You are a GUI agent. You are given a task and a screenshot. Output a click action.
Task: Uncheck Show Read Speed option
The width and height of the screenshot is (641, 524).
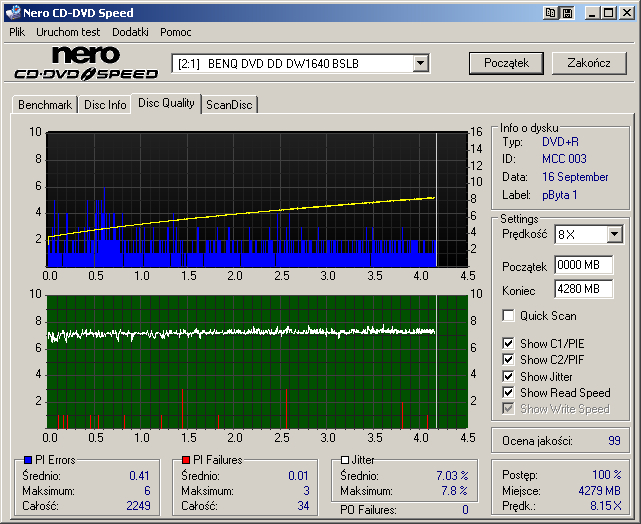tap(508, 392)
